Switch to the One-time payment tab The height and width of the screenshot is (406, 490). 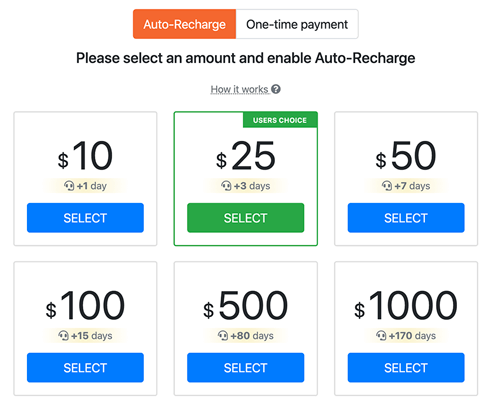pos(297,24)
